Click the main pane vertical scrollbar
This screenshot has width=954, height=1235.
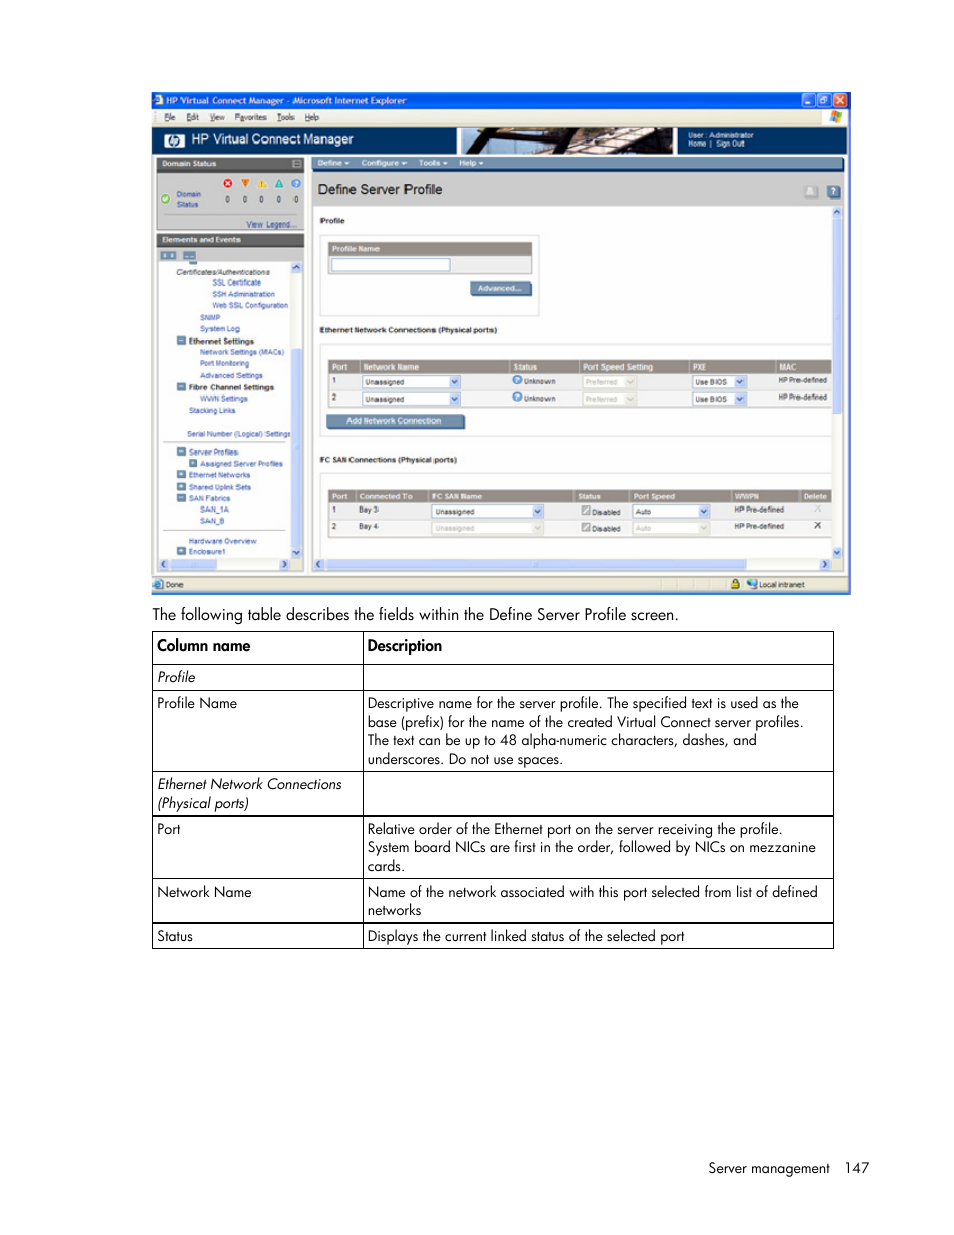[x=837, y=382]
